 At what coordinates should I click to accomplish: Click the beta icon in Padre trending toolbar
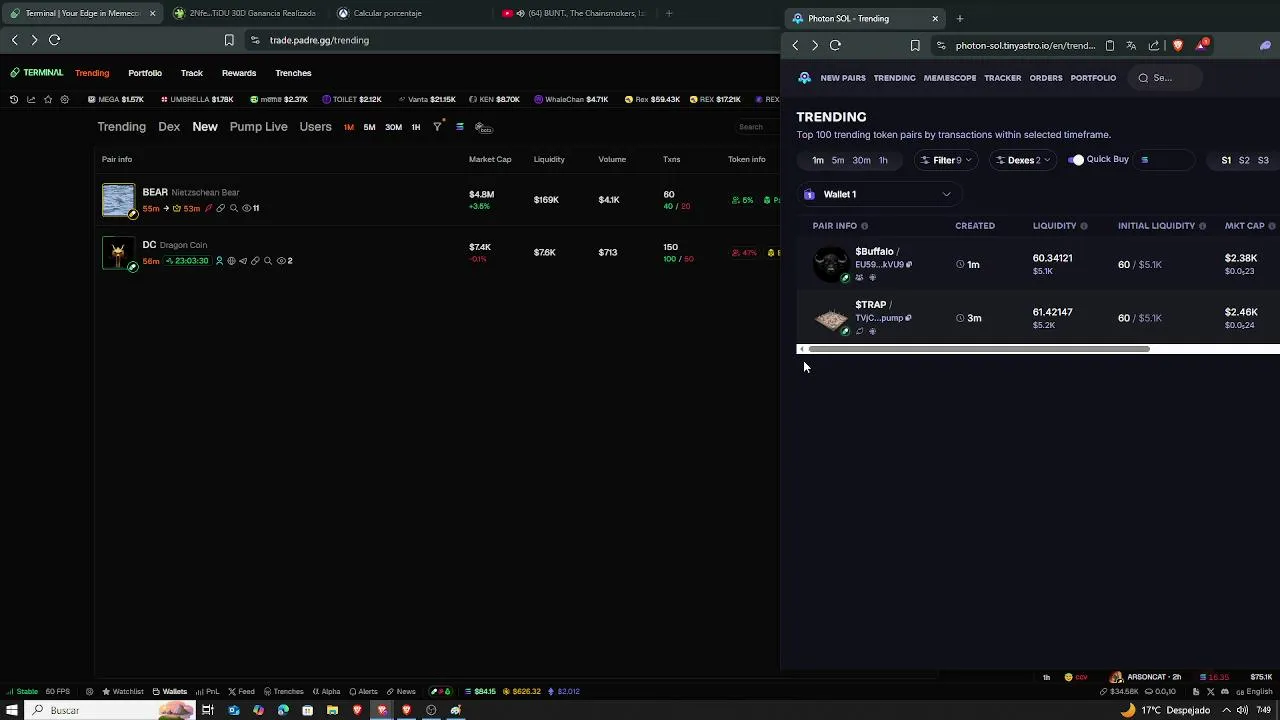pyautogui.click(x=483, y=127)
